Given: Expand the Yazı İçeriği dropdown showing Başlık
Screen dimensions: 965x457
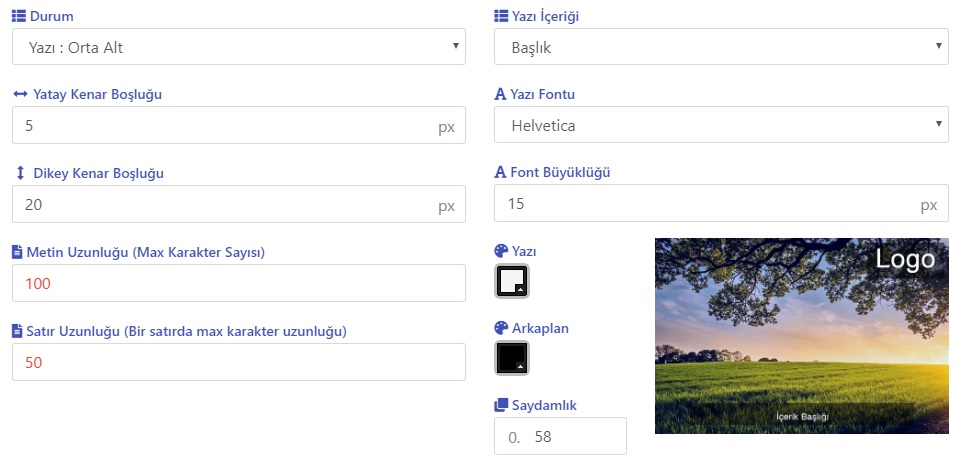Looking at the screenshot, I should click(x=720, y=47).
